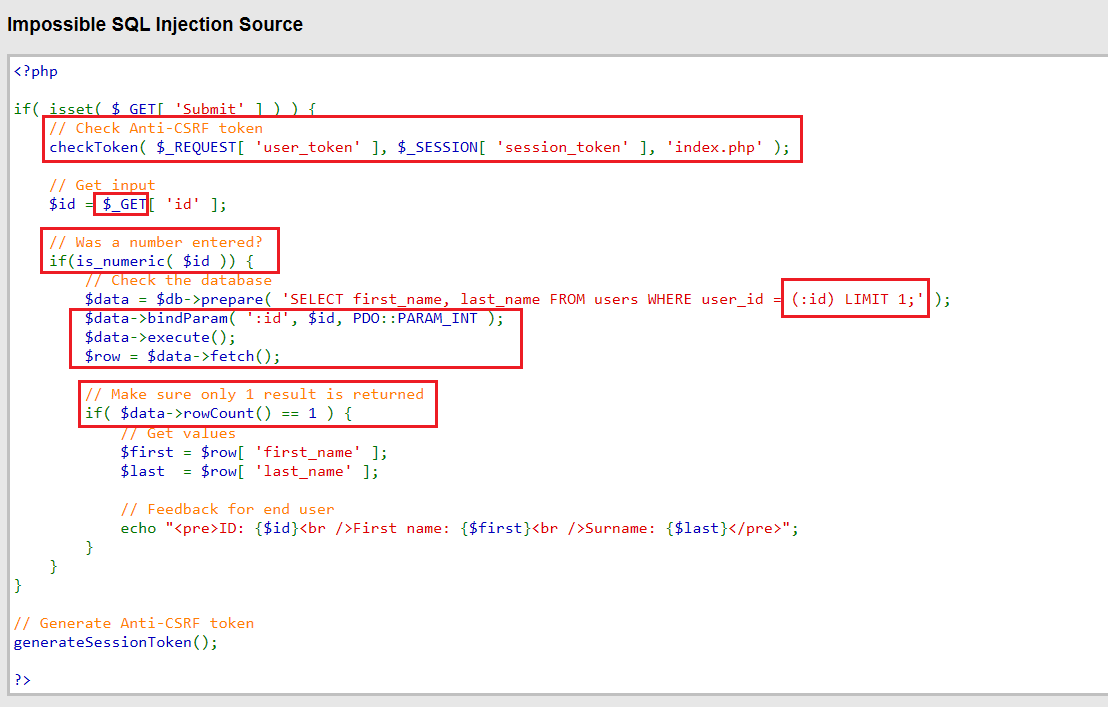
Task: Click the closing ?> tag
Action: tap(23, 680)
